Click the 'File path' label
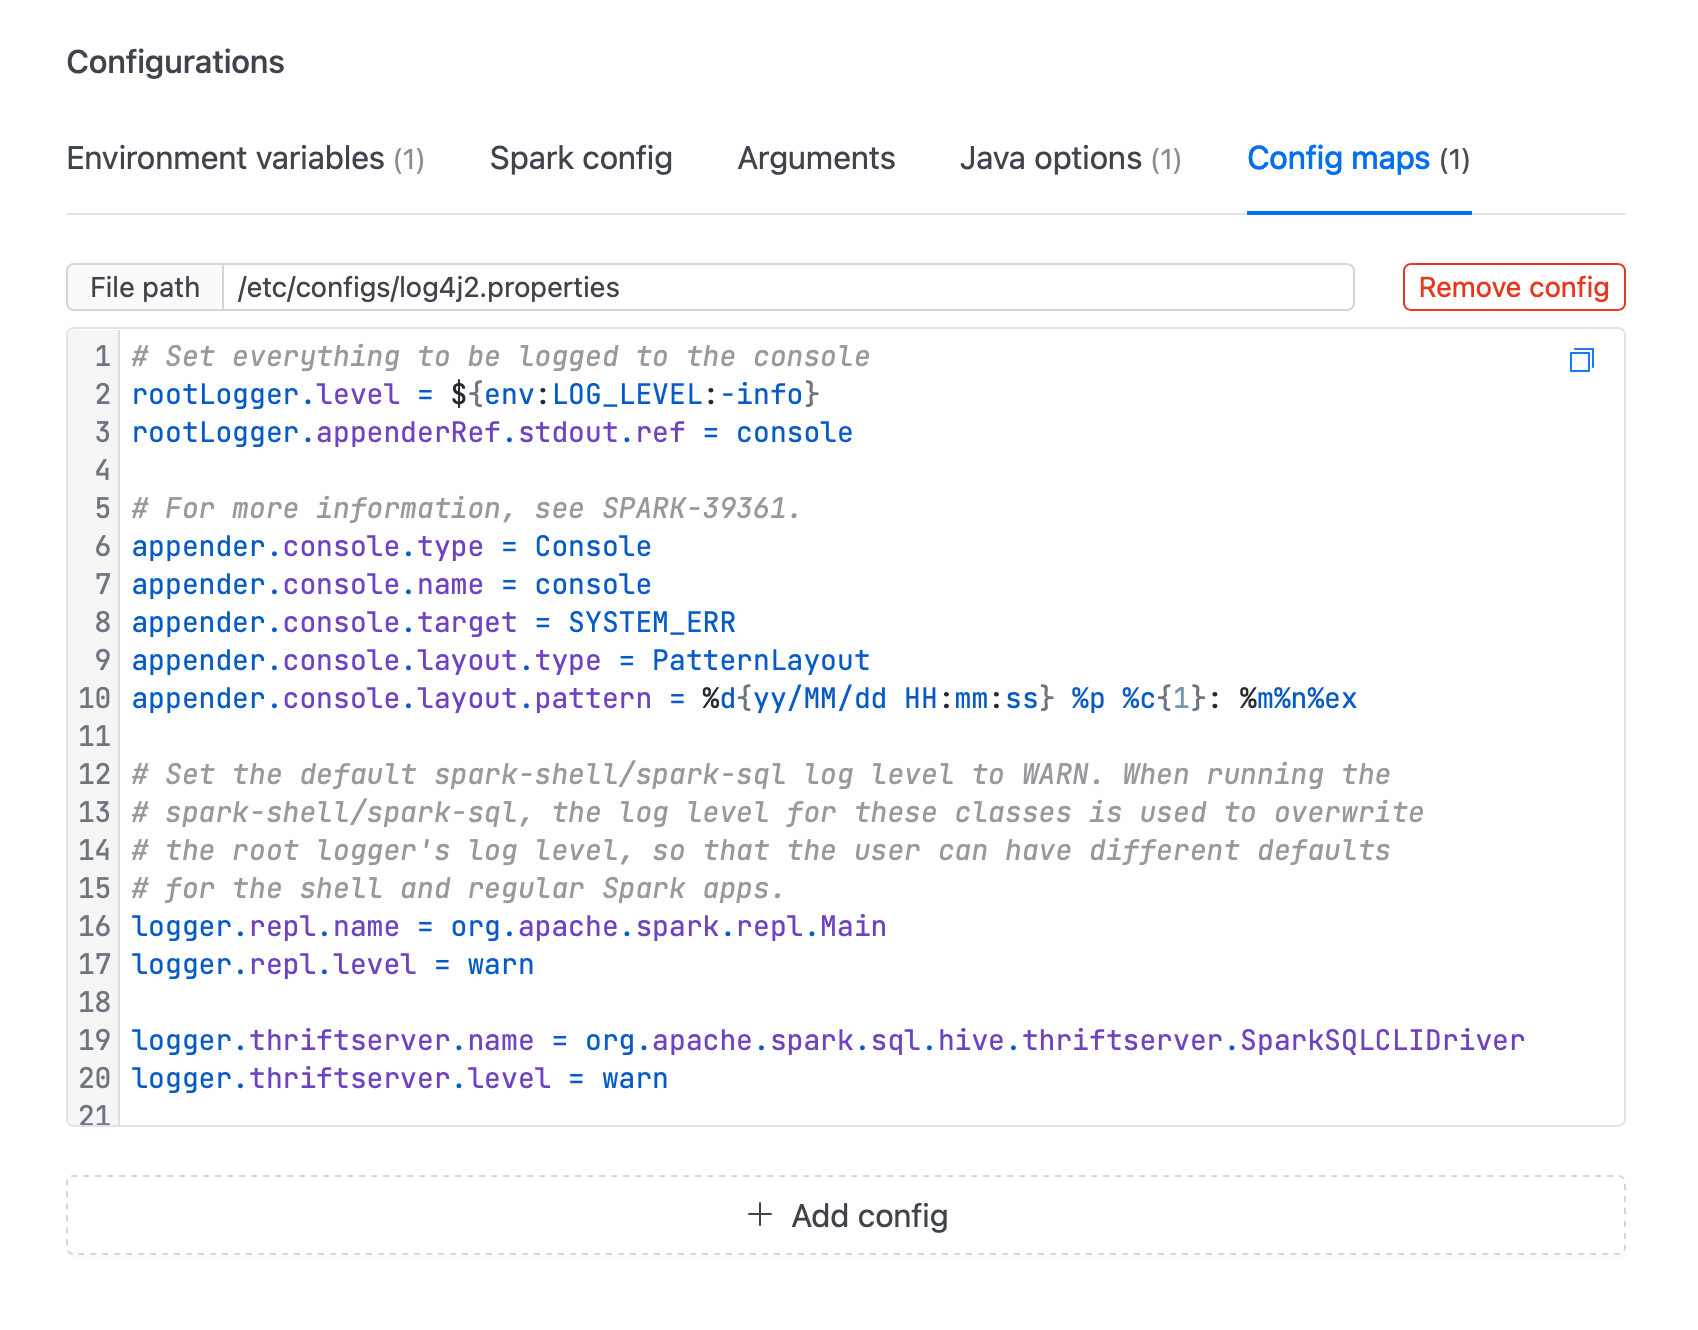Image resolution: width=1698 pixels, height=1330 pixels. click(x=145, y=287)
